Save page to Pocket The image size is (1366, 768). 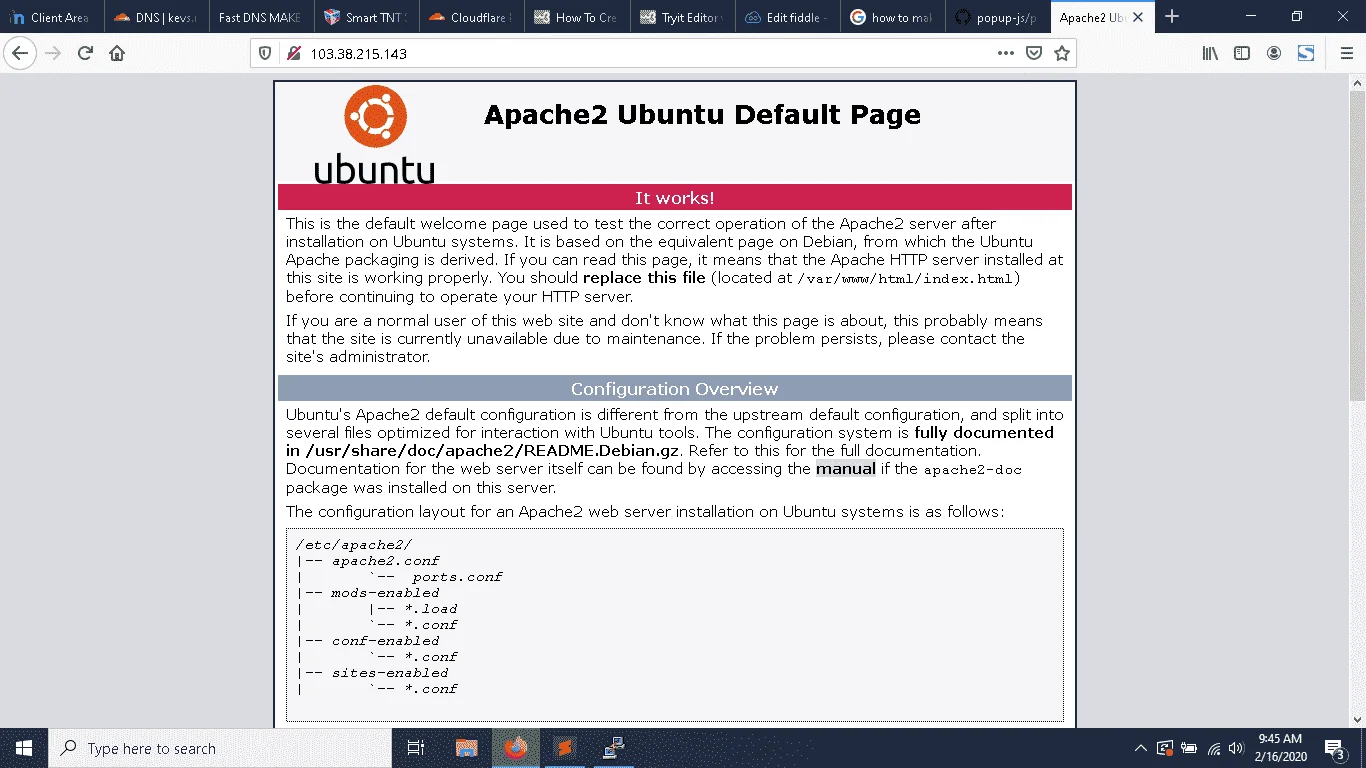click(1034, 53)
